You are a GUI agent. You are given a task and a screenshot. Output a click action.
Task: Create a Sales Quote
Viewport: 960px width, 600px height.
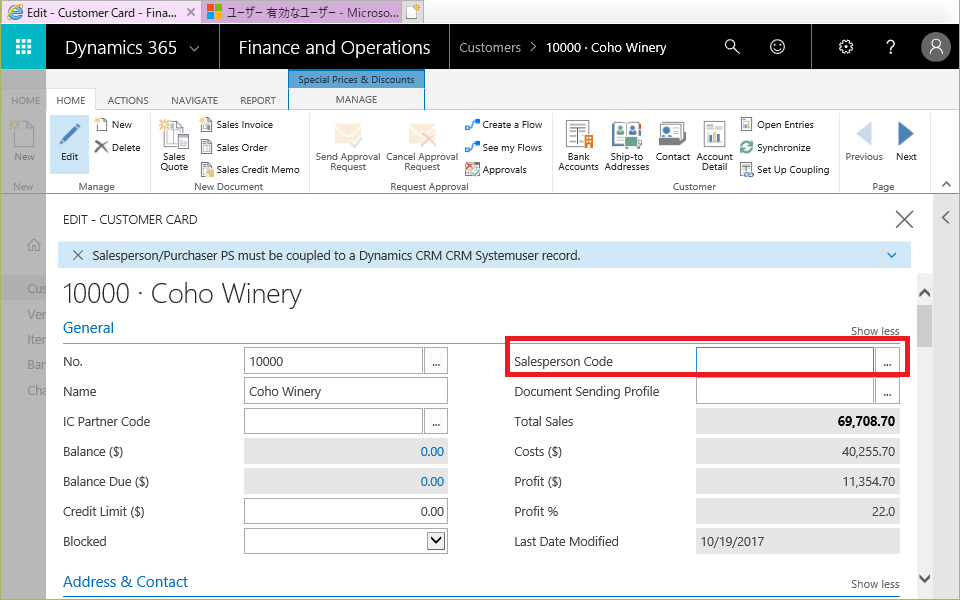tap(174, 146)
